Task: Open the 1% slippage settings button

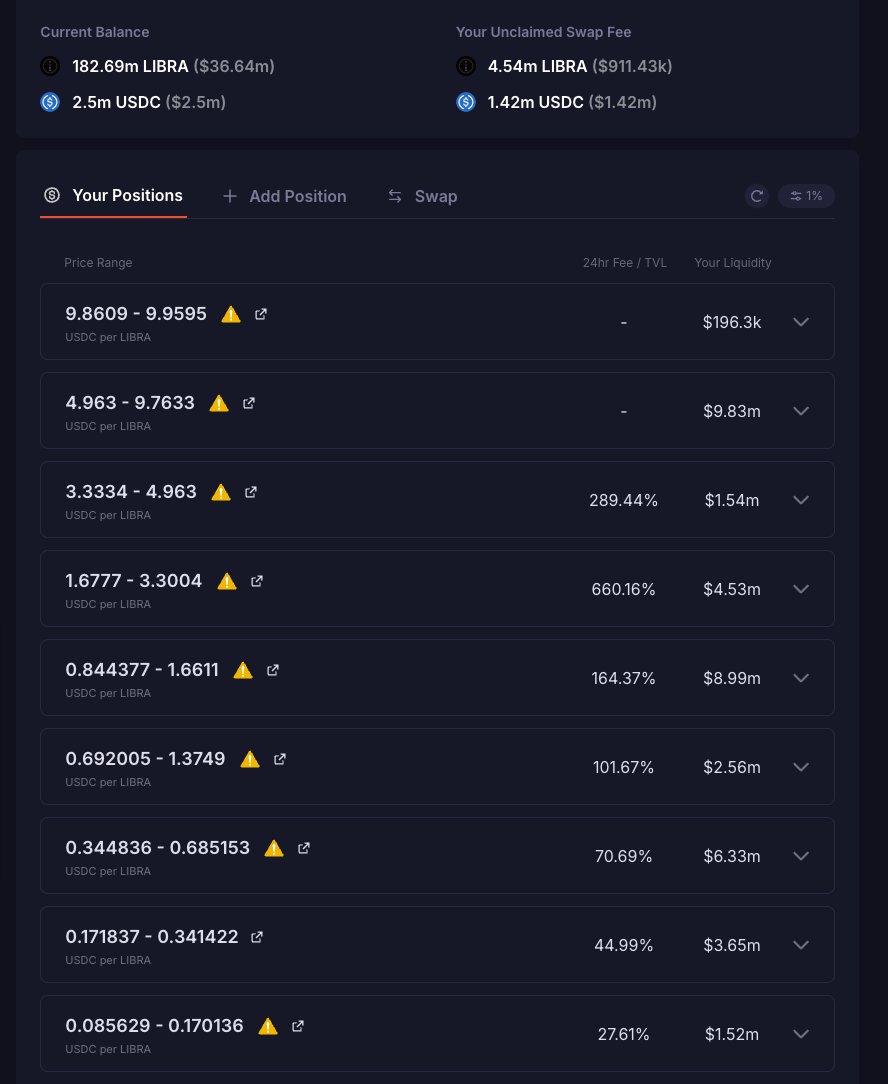Action: (x=806, y=196)
